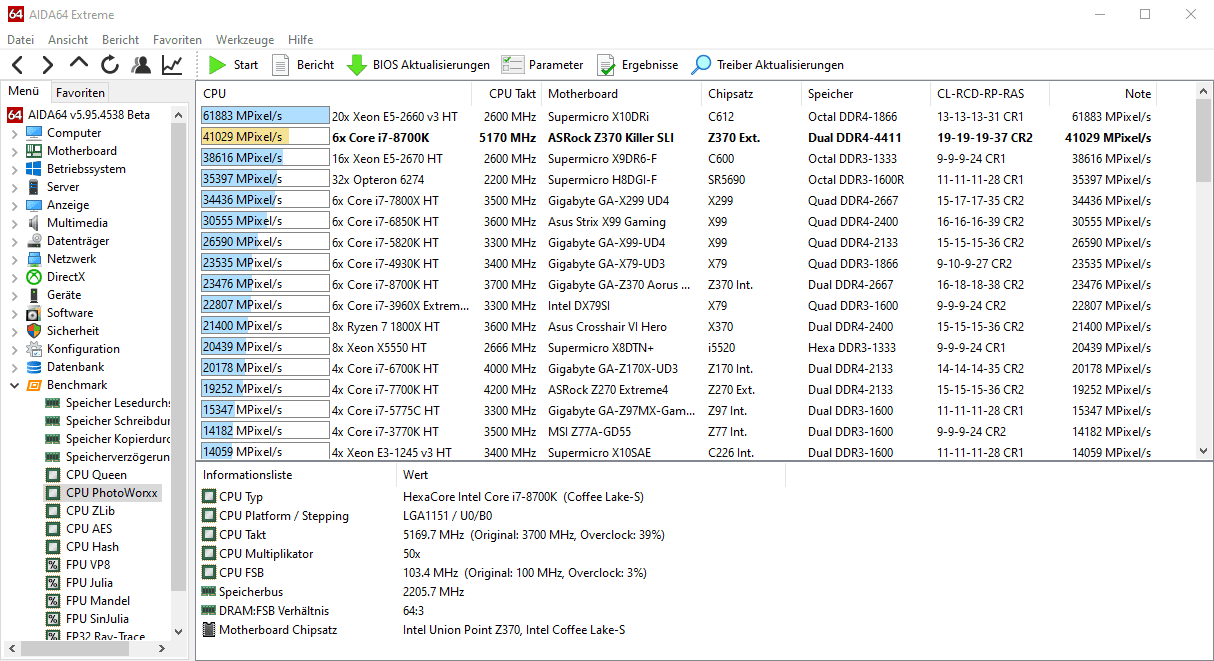Viewport: 1214px width, 661px height.
Task: Open the Bericht menu in the menu bar
Action: pyautogui.click(x=121, y=40)
